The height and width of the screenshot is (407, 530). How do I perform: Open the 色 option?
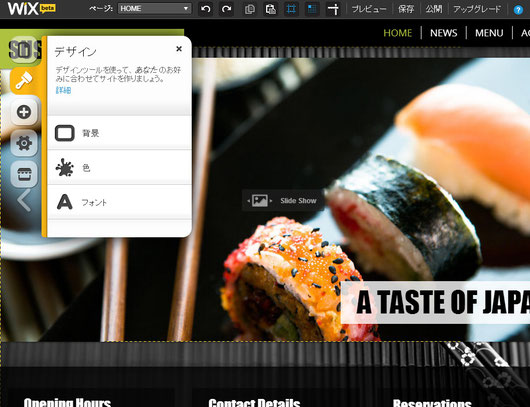(120, 168)
